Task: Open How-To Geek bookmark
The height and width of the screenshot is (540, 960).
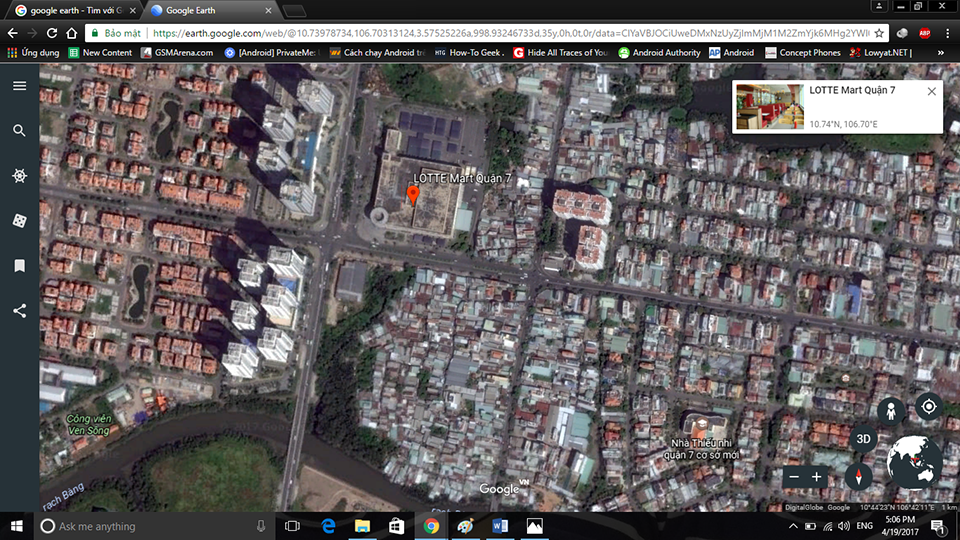Action: (x=470, y=53)
